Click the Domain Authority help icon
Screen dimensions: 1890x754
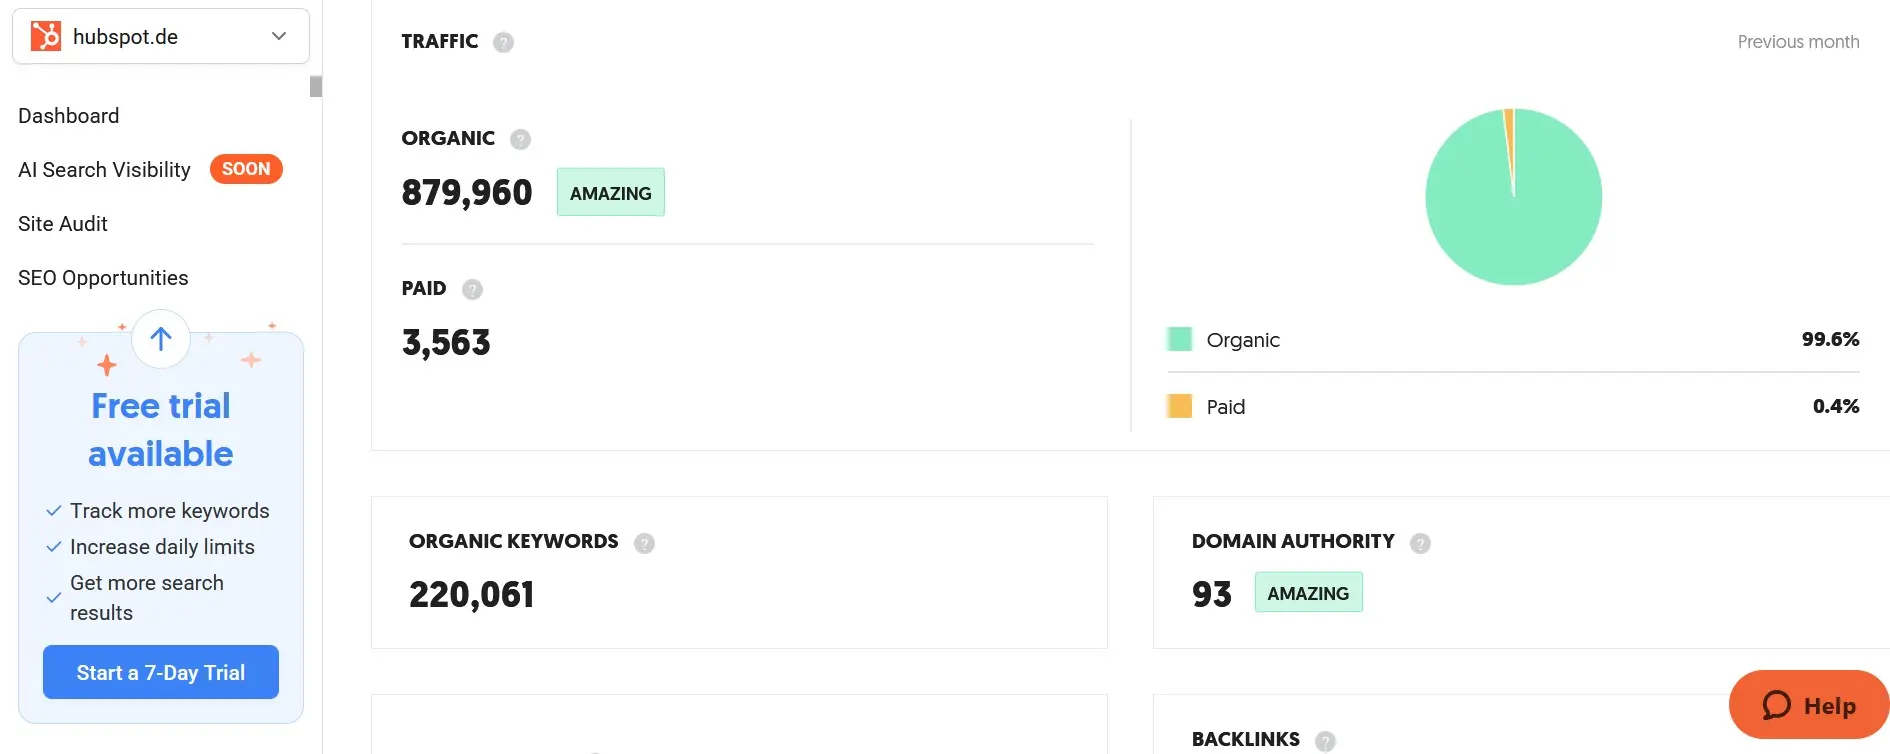(x=1422, y=542)
